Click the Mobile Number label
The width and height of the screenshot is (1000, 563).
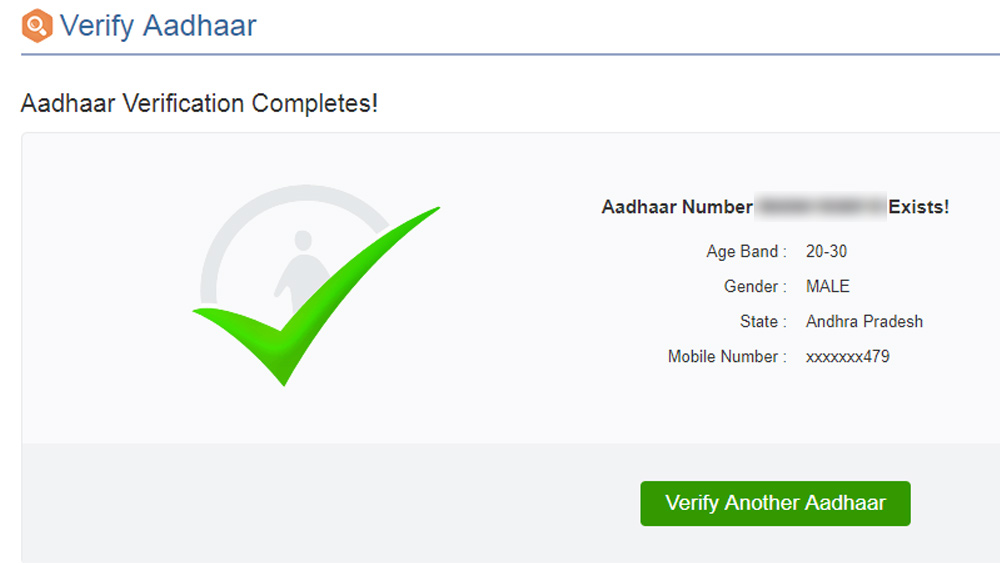coord(727,356)
